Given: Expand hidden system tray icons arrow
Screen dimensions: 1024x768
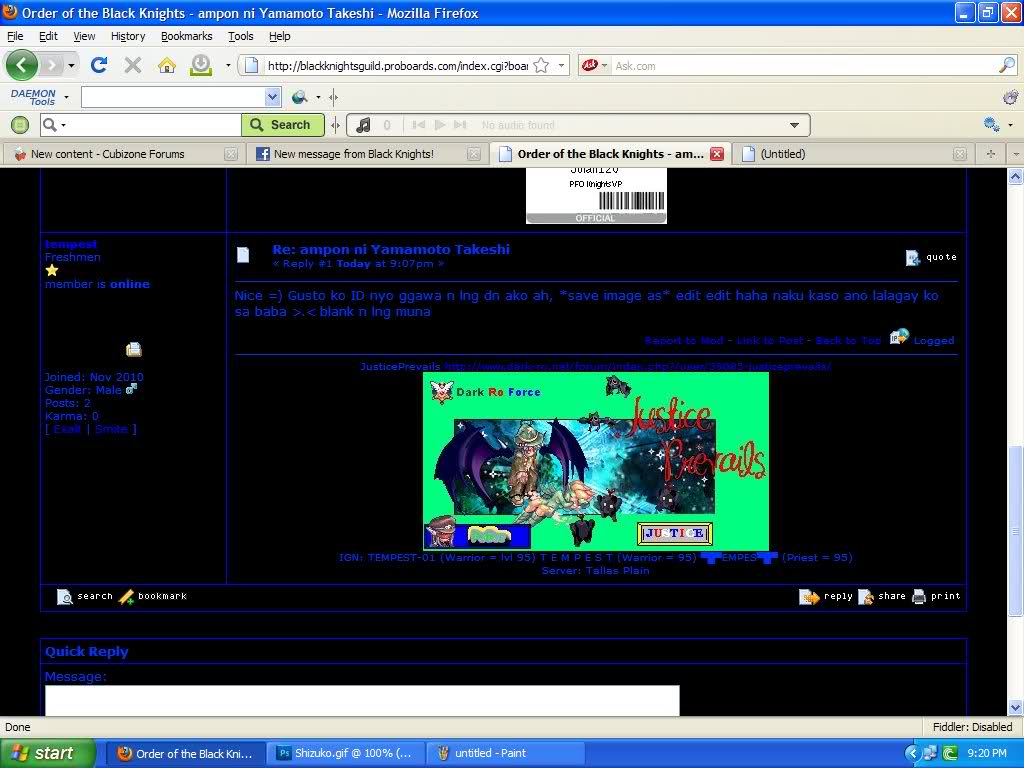Looking at the screenshot, I should coord(912,753).
